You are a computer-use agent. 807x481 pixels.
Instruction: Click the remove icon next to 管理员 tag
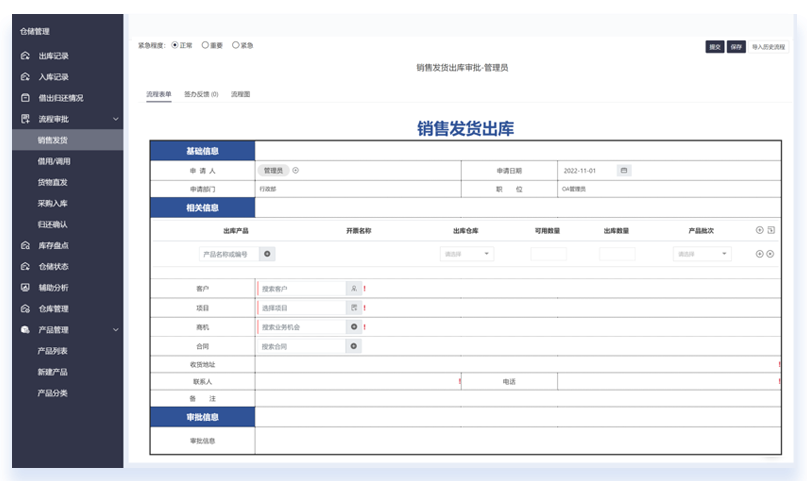coord(296,171)
